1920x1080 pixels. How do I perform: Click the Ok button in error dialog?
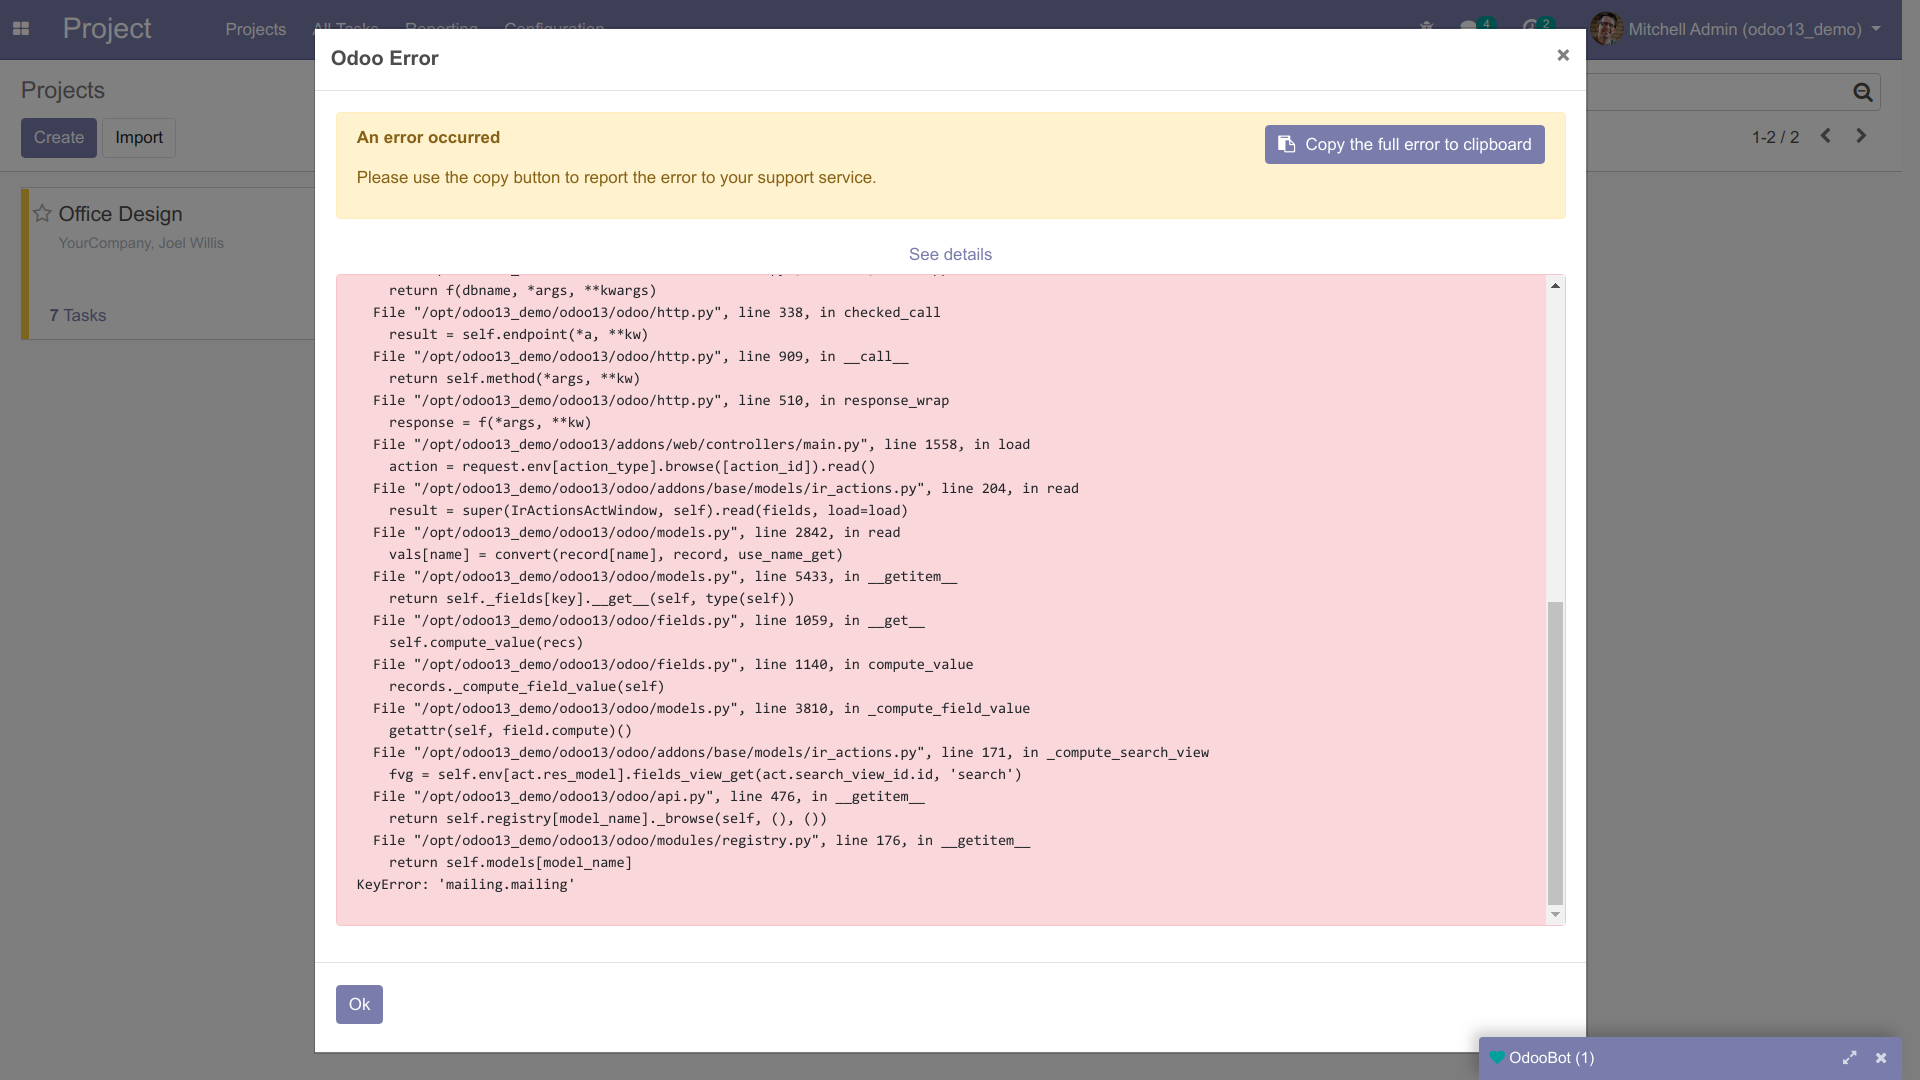[x=359, y=1004]
